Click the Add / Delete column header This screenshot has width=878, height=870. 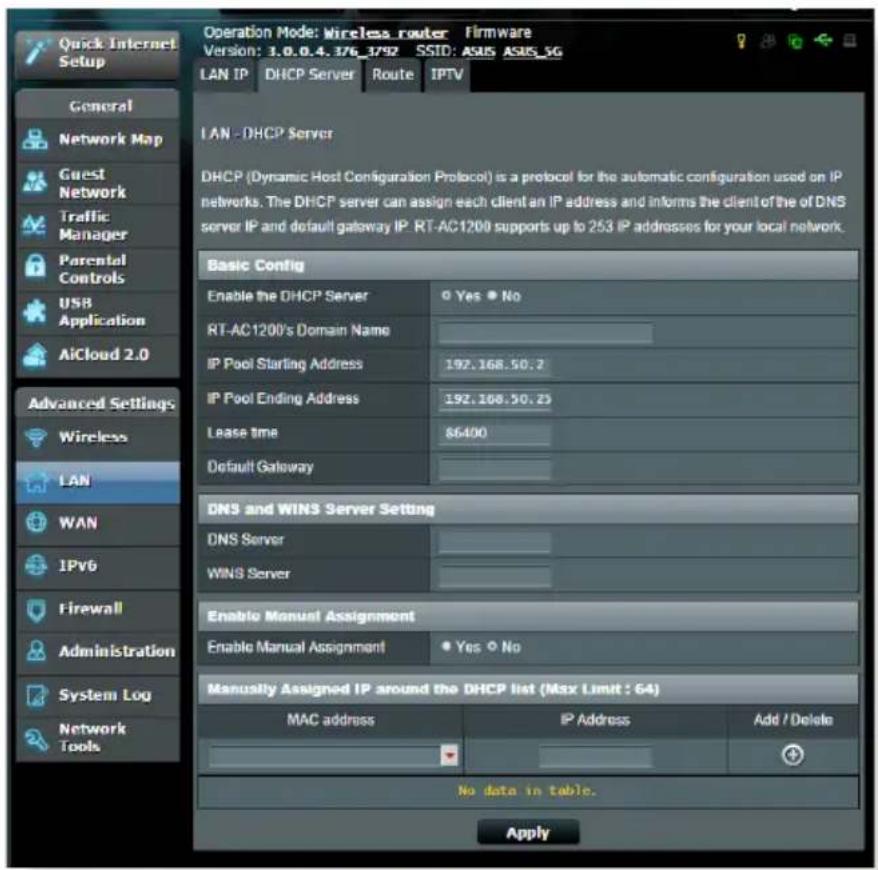(793, 720)
